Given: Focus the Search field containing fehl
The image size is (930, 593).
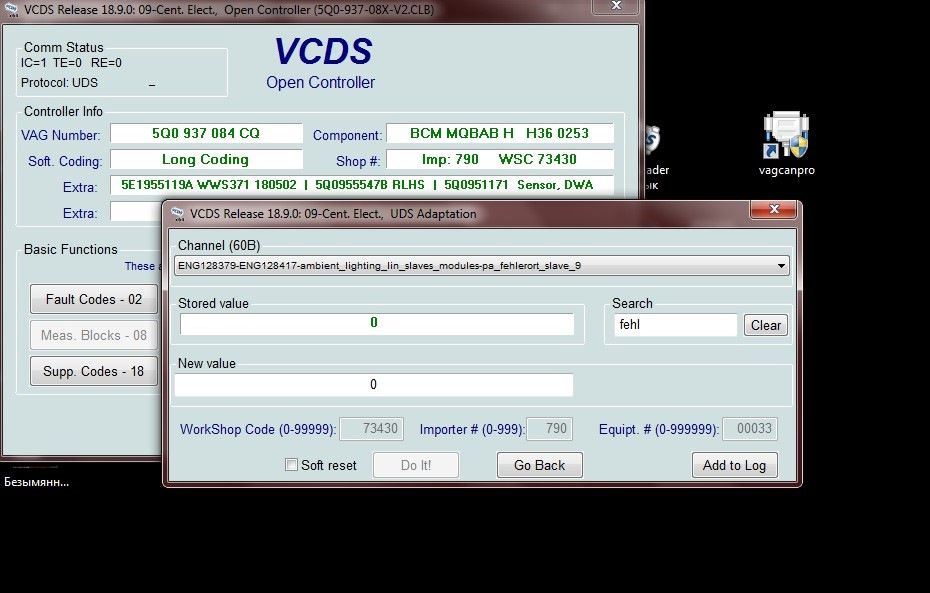Looking at the screenshot, I should 676,325.
